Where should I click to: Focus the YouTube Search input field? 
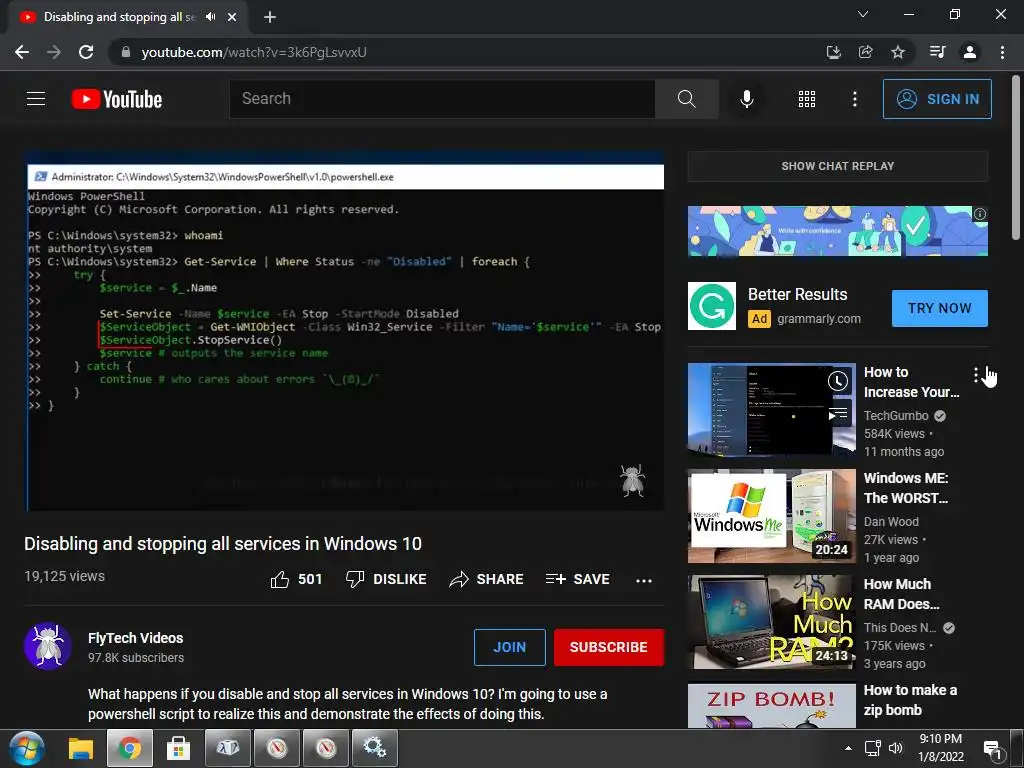tap(442, 99)
